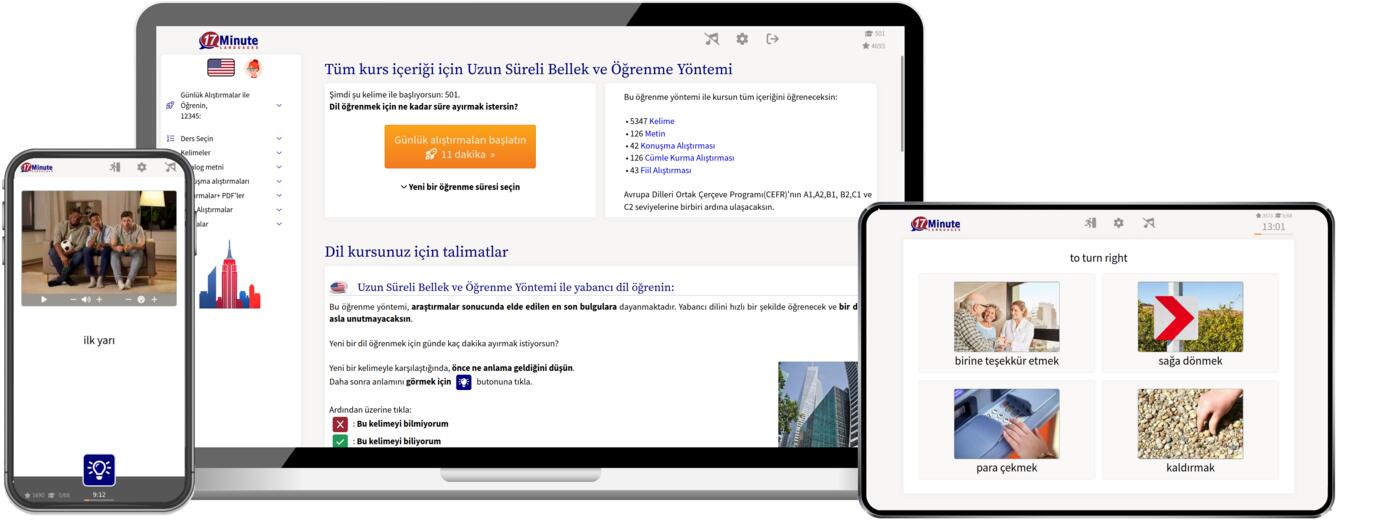Viewport: 1400px width, 532px height.
Task: Tap the settings gear on the phone header
Action: pos(141,167)
